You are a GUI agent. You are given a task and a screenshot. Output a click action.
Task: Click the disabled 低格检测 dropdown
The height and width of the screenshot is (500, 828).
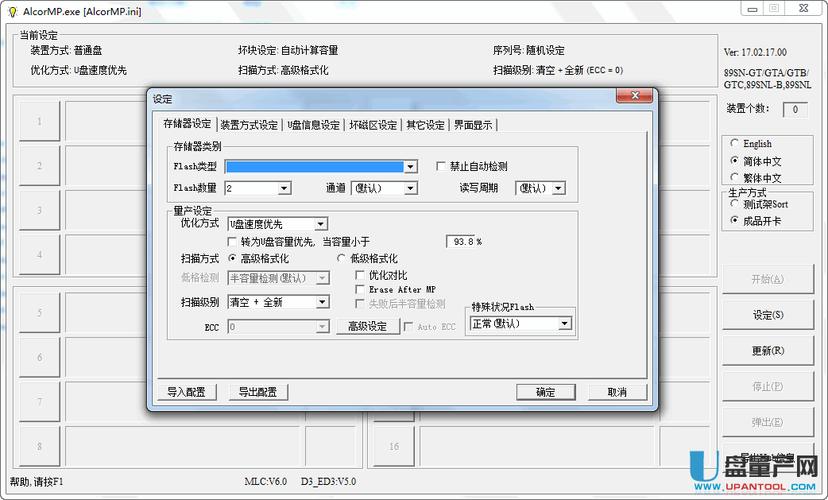278,278
